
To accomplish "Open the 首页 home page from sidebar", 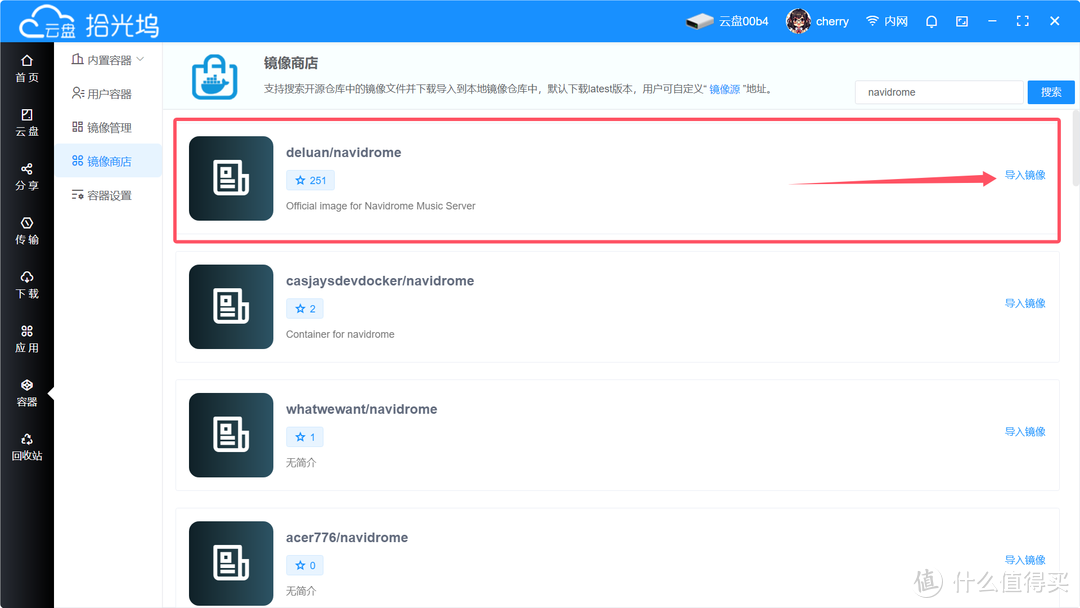I will (x=26, y=68).
